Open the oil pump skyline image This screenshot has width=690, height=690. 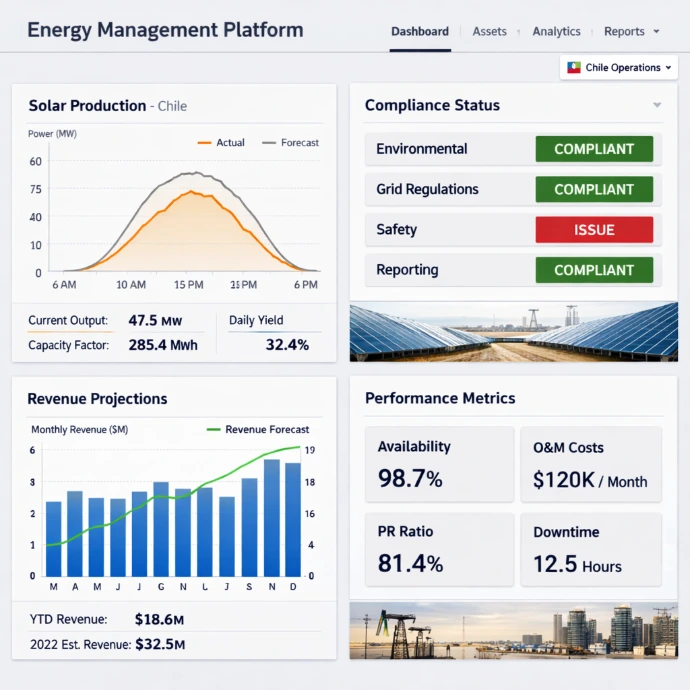tap(513, 631)
